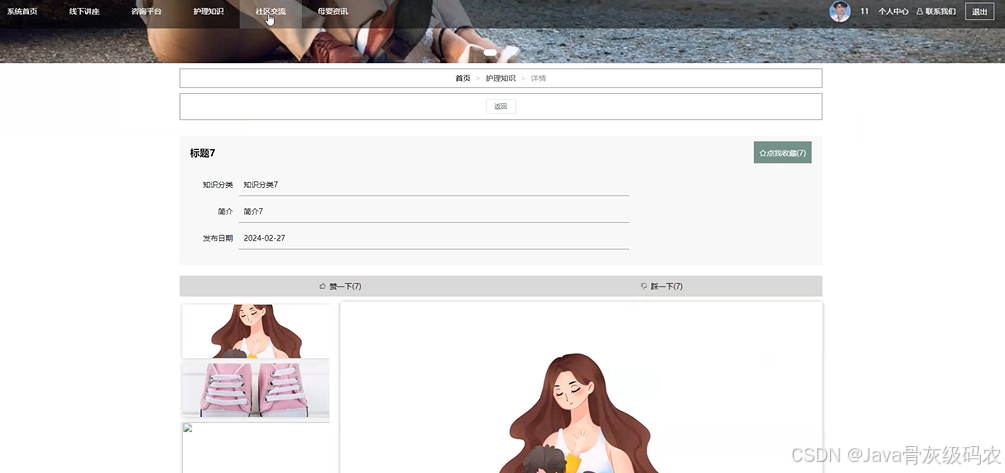Click the 知识分类 label

tap(218, 185)
